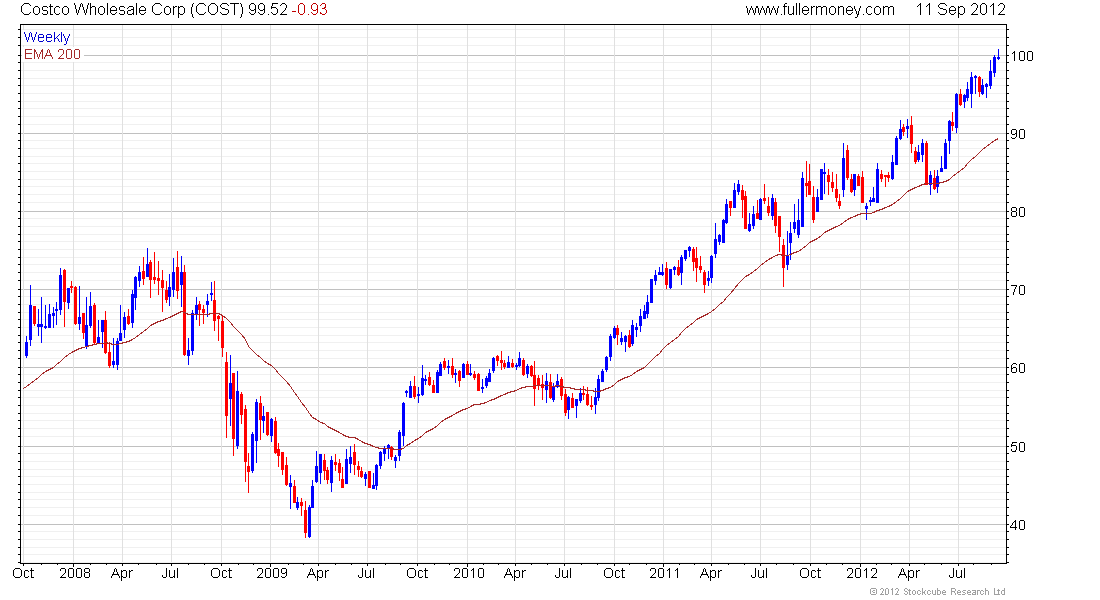Click the 'Apr' label following 2008
The width and height of the screenshot is (1100, 600).
(x=122, y=573)
